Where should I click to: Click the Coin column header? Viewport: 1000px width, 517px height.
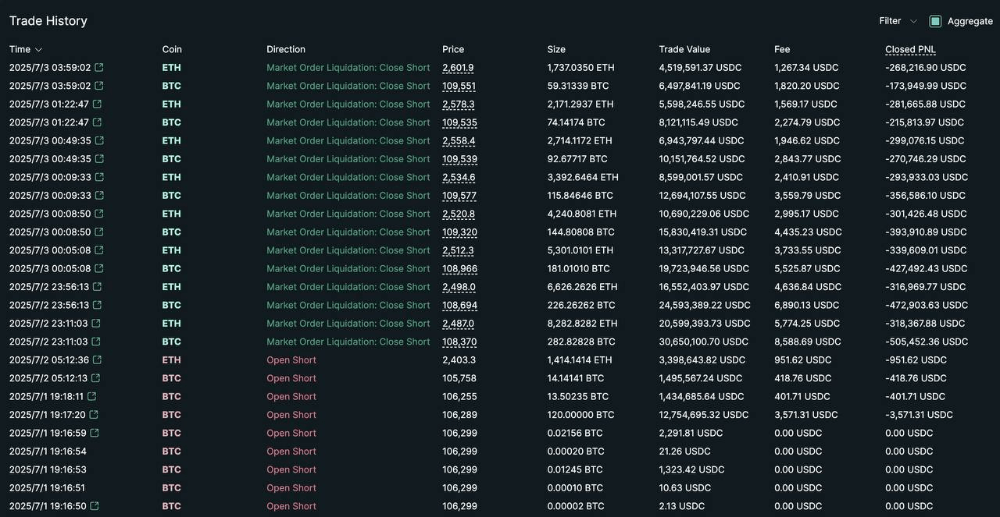(x=172, y=49)
